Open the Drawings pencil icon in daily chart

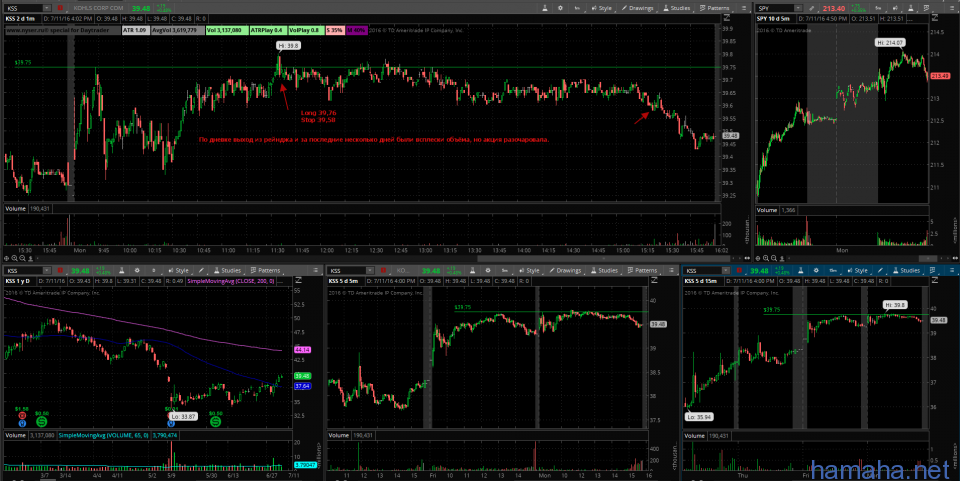click(x=201, y=270)
